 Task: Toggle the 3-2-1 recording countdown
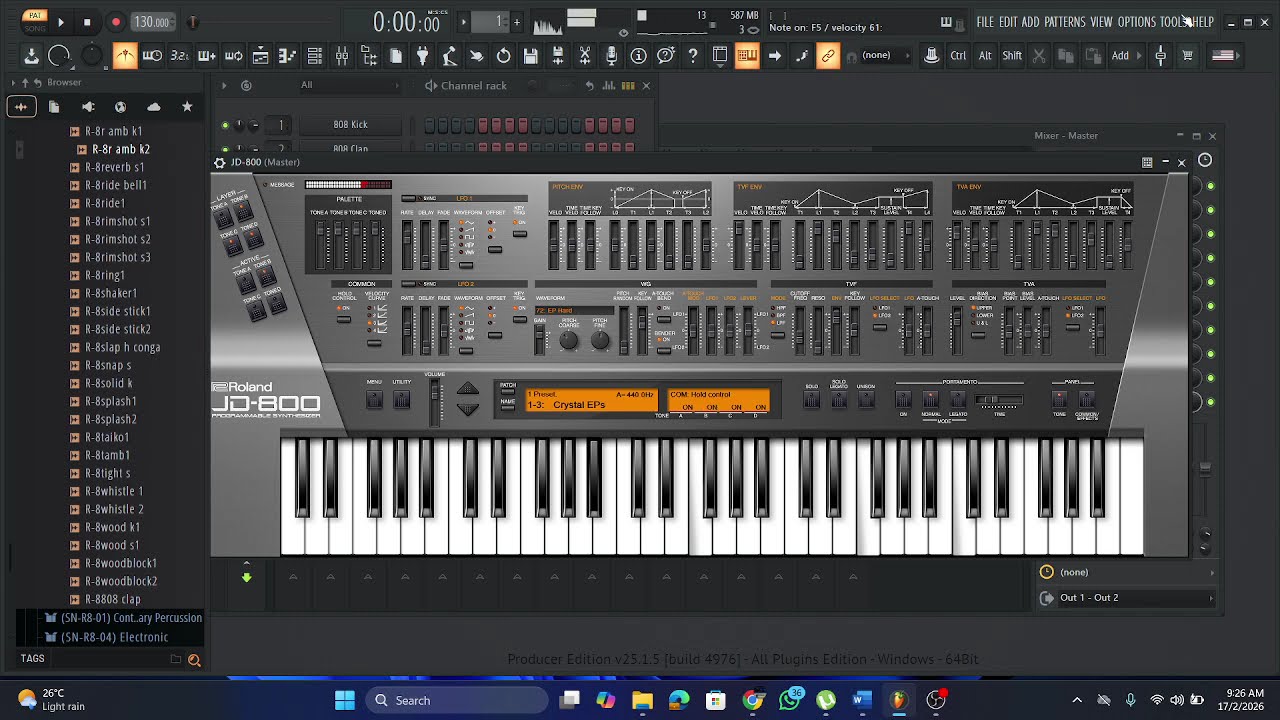click(x=179, y=56)
